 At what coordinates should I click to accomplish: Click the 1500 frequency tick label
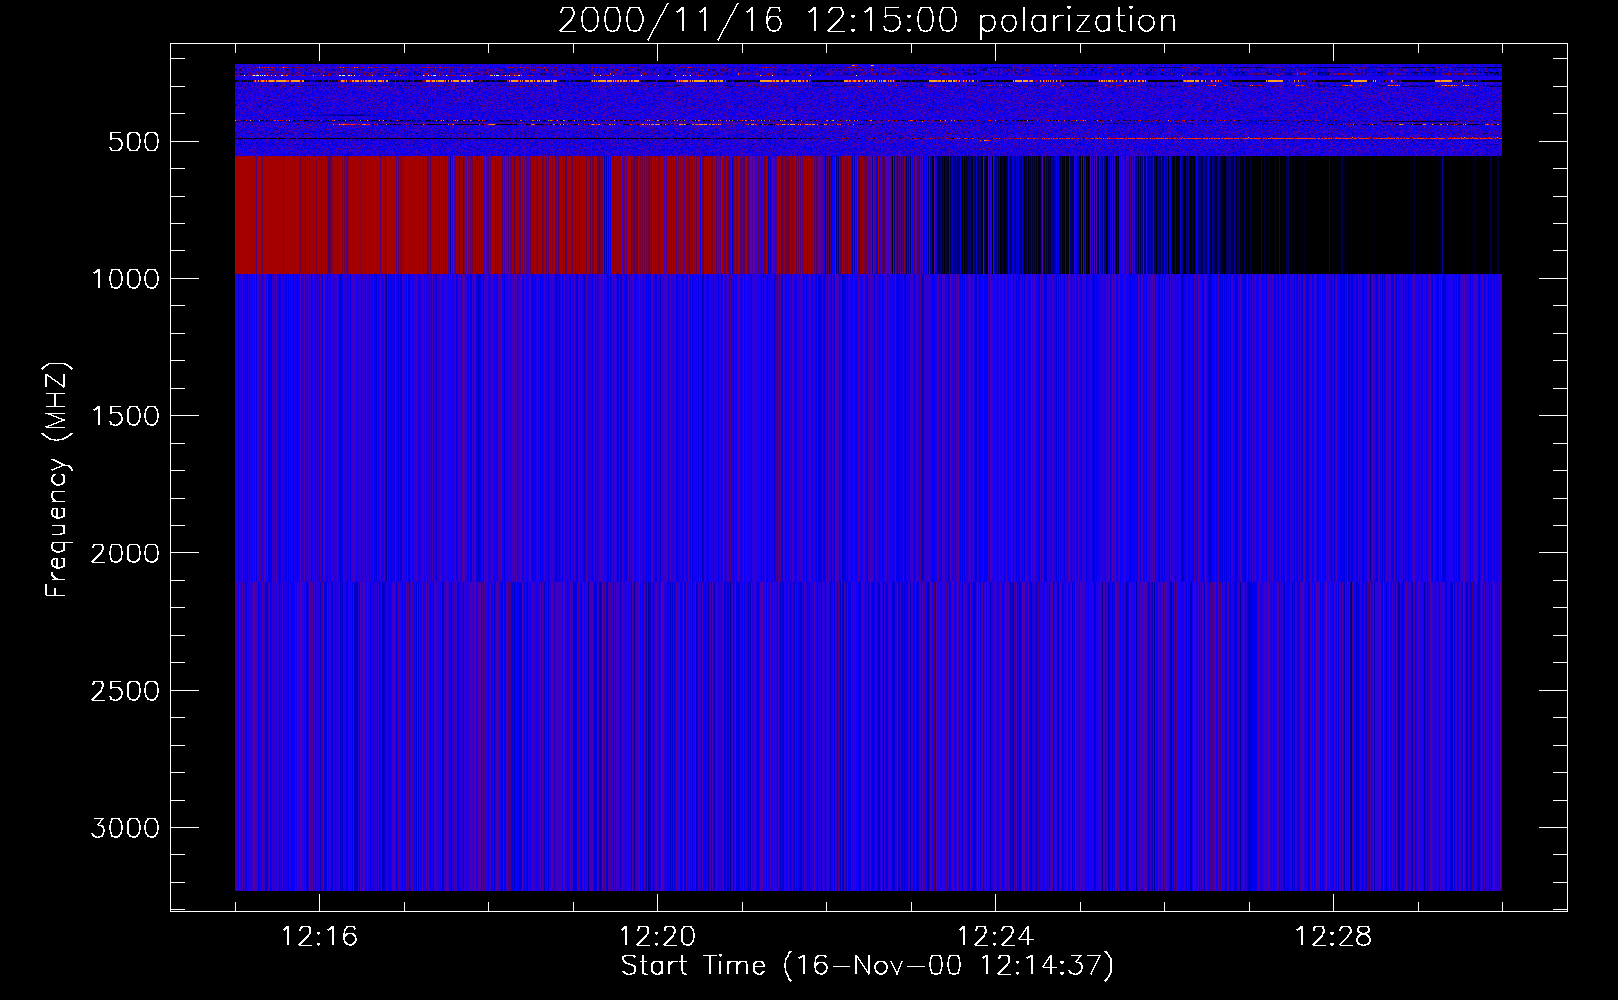(125, 416)
